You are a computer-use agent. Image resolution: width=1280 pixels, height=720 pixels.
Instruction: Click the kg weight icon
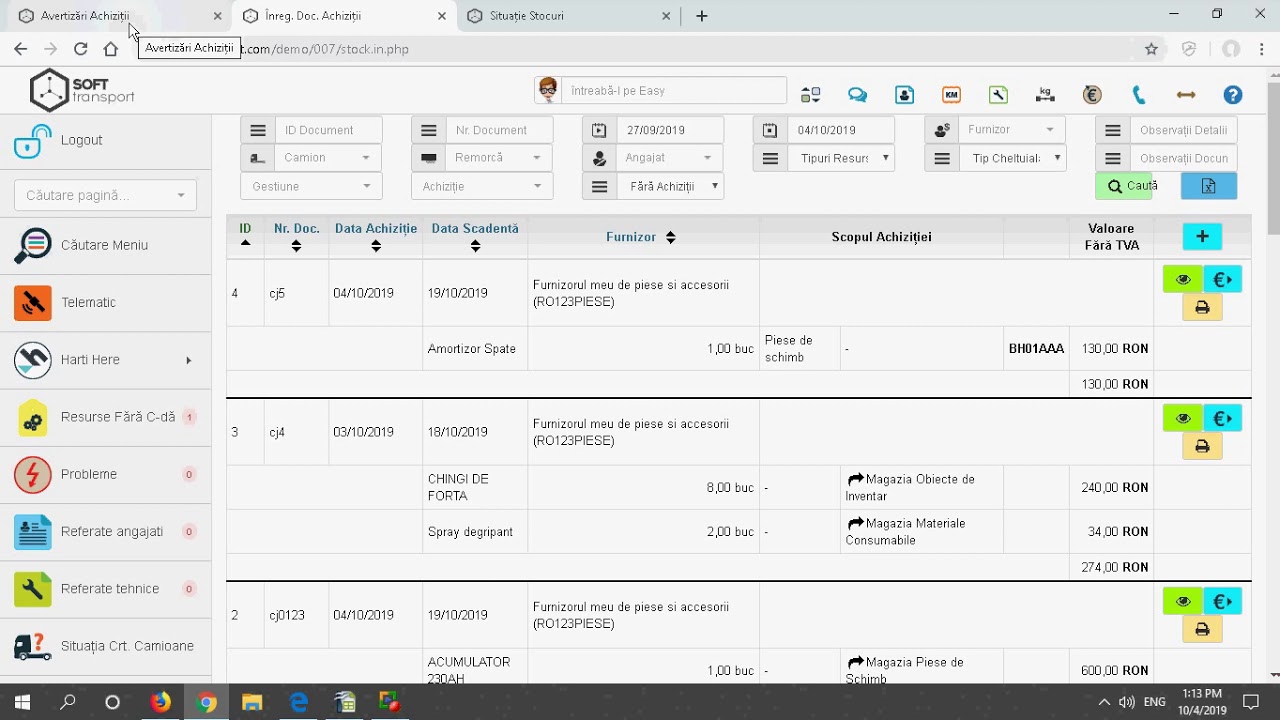(x=1045, y=95)
